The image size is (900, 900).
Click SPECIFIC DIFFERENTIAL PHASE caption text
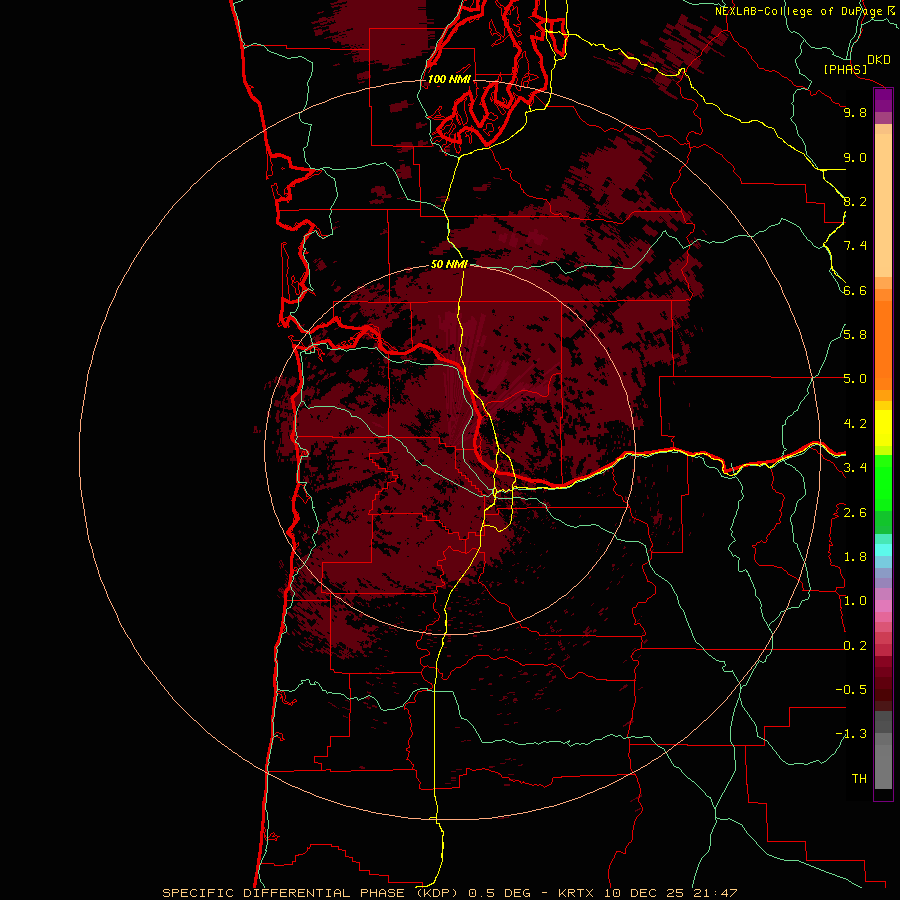tap(286, 893)
